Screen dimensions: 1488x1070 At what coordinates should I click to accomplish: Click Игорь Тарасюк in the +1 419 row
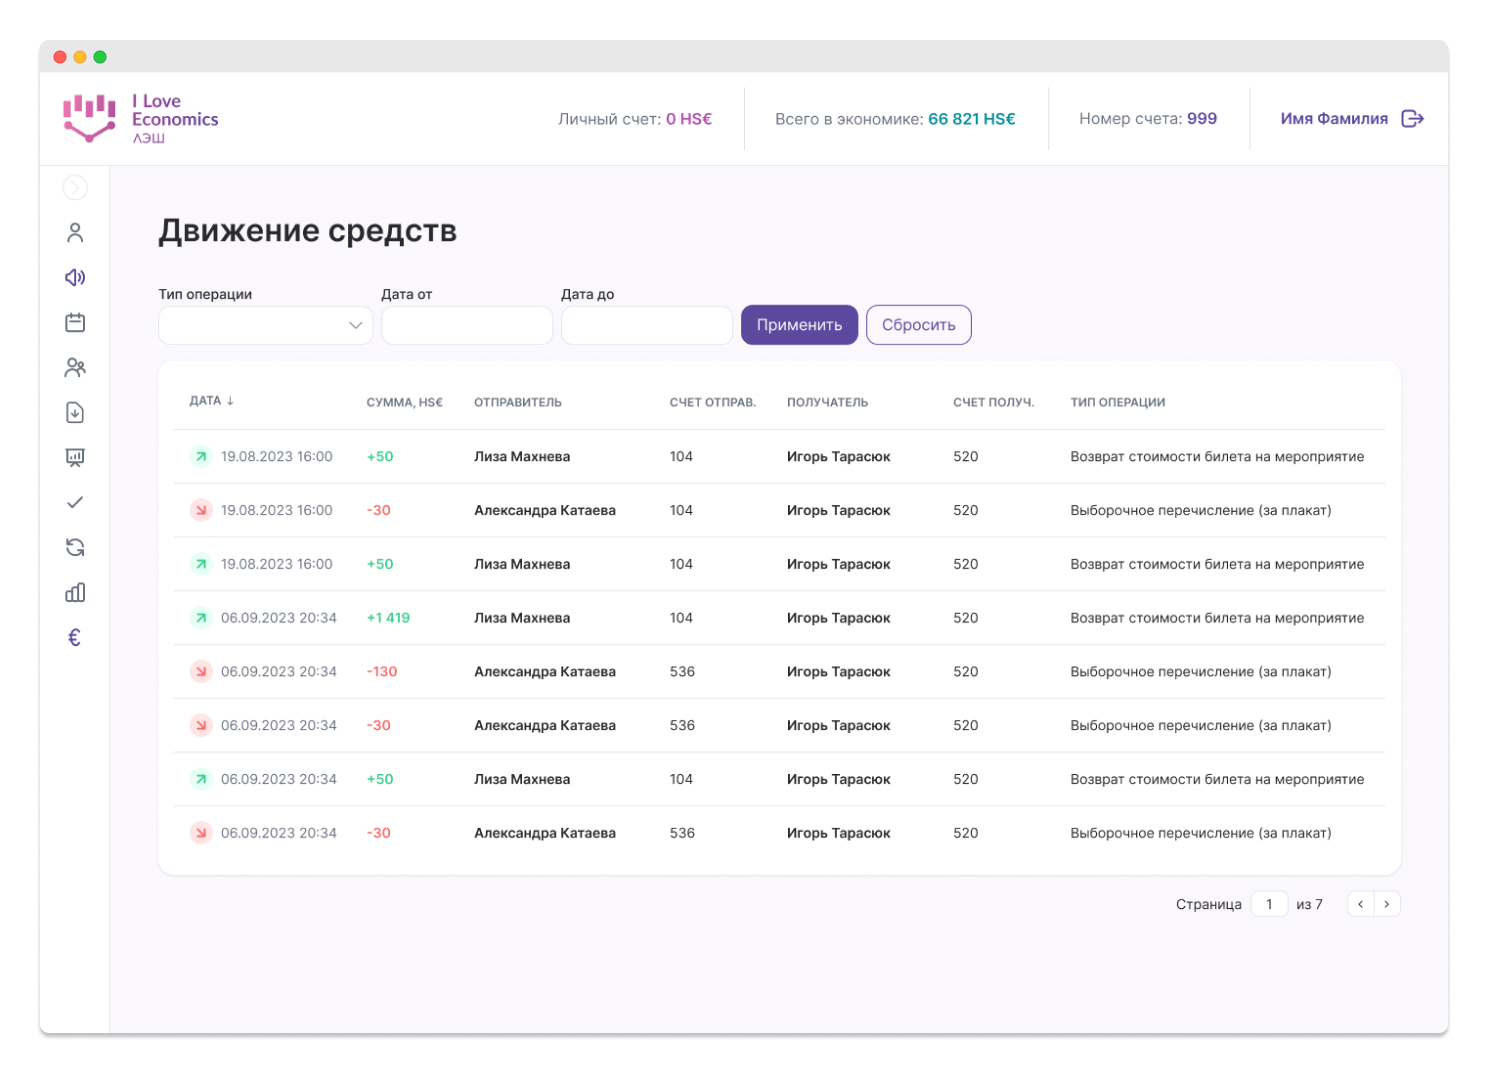[838, 618]
